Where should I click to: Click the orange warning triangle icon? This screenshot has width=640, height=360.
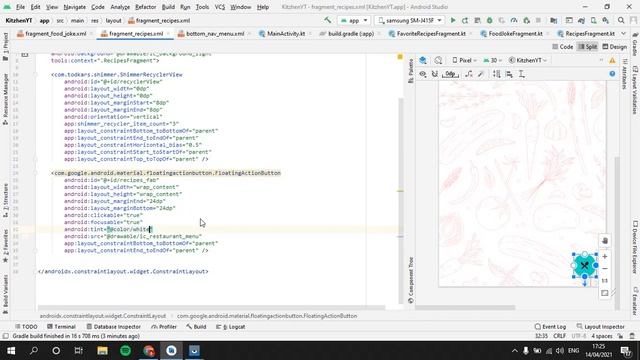(x=612, y=60)
